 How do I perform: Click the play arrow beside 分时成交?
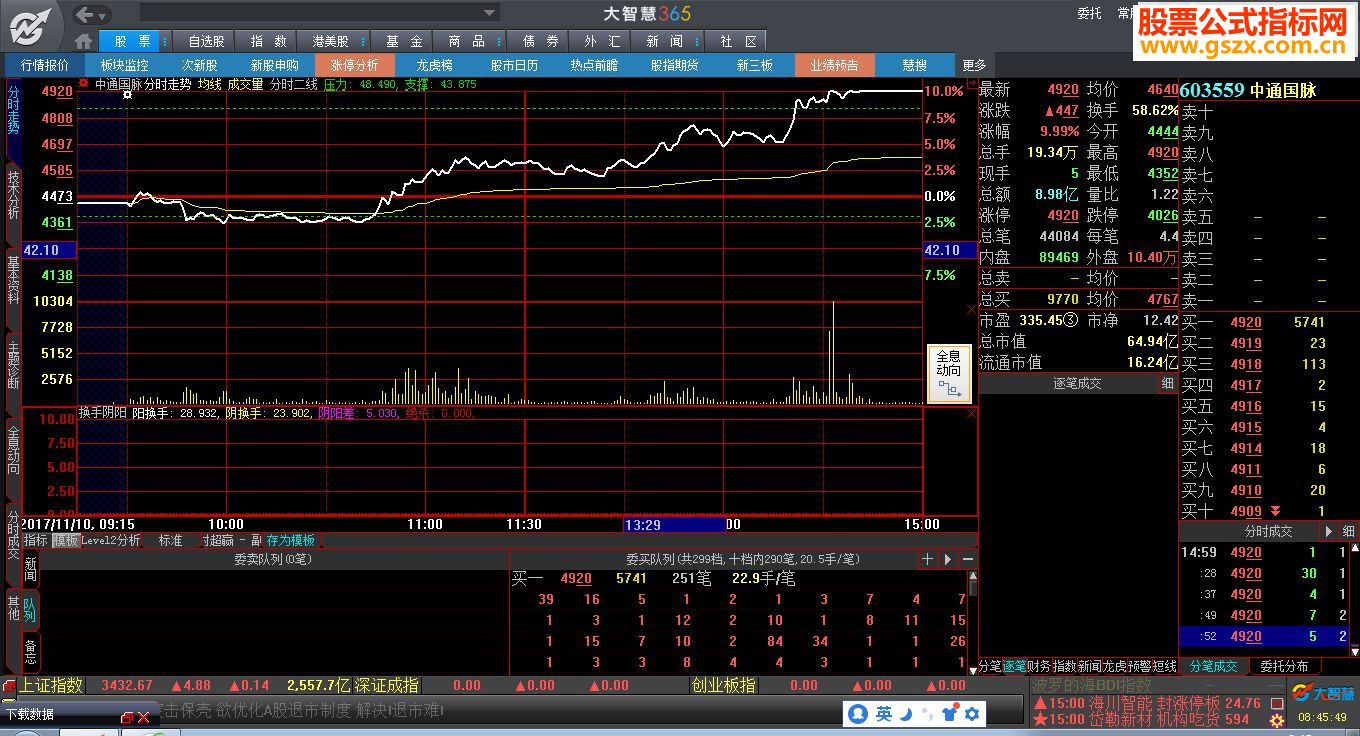tap(1329, 531)
